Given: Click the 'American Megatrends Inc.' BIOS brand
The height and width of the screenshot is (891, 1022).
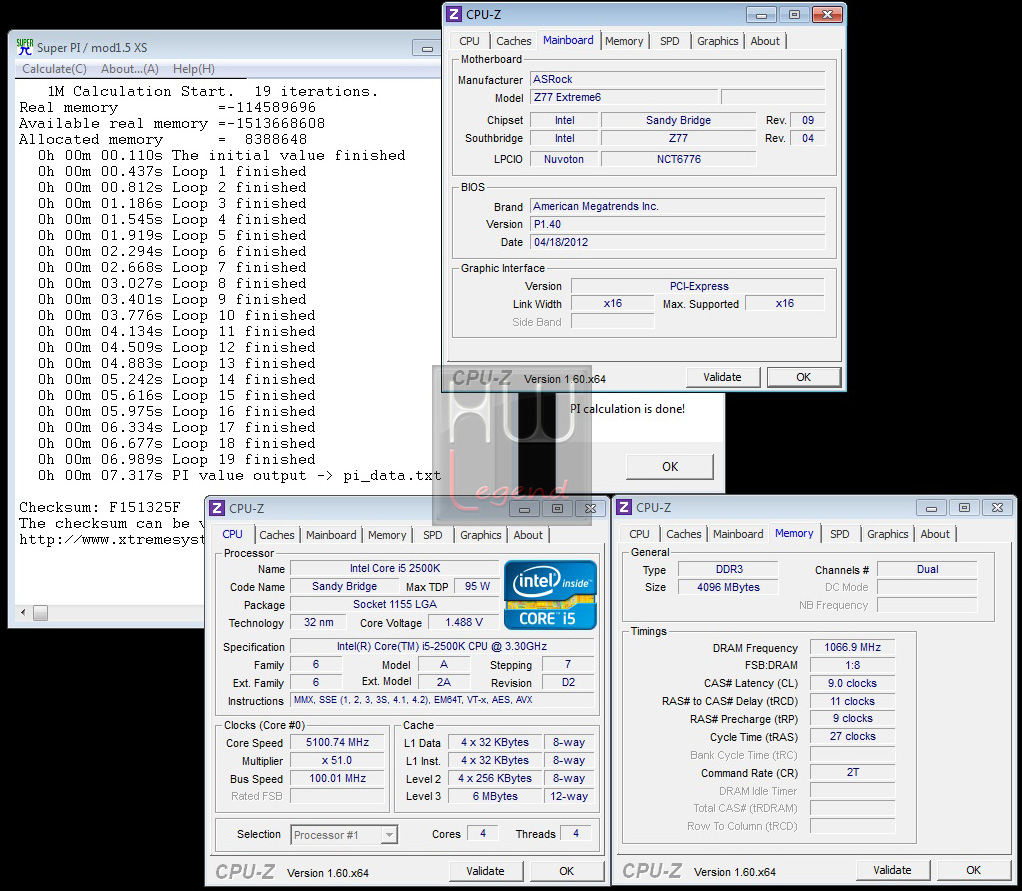Looking at the screenshot, I should [x=678, y=207].
